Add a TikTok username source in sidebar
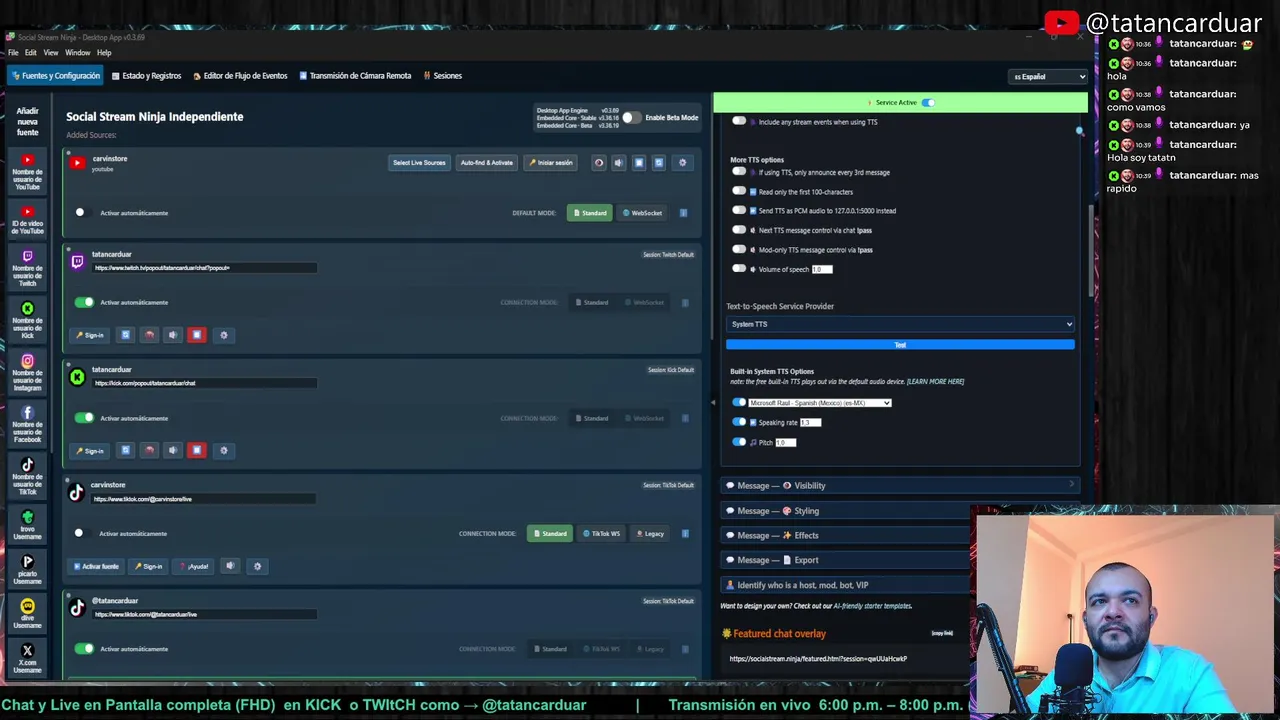Screen dimensions: 1280x720 pos(27,476)
